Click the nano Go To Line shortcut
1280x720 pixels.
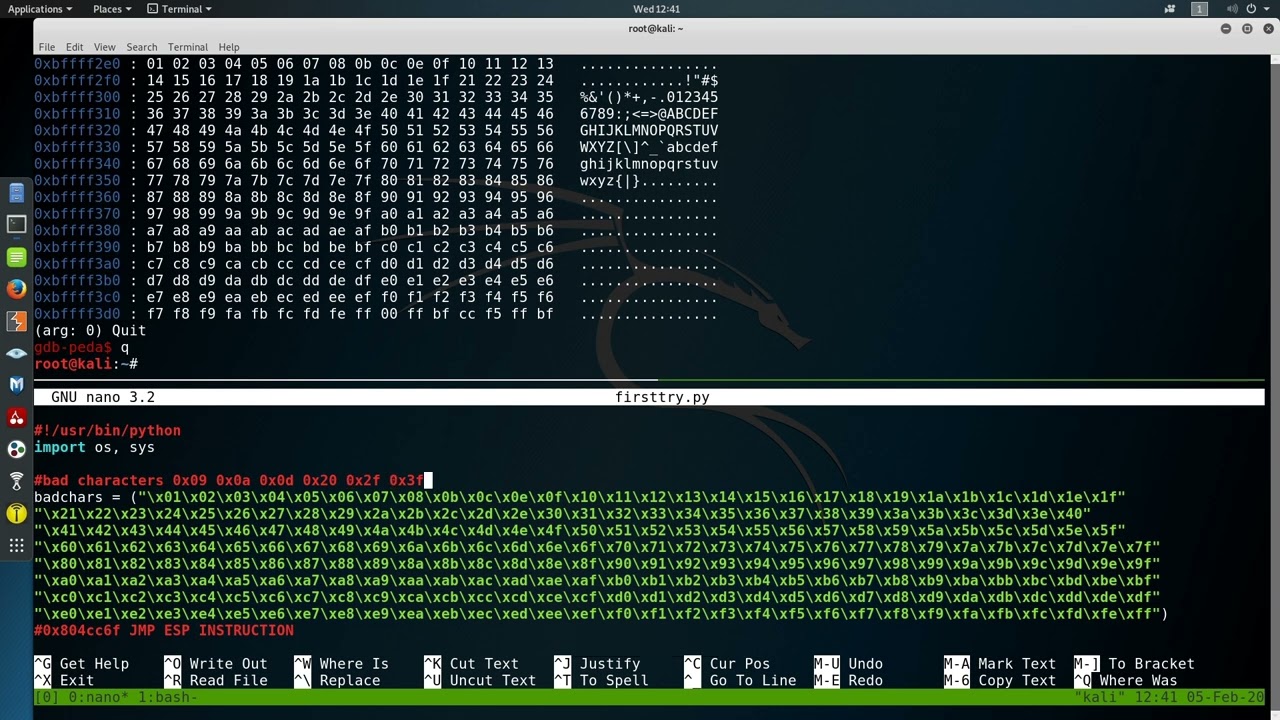740,681
